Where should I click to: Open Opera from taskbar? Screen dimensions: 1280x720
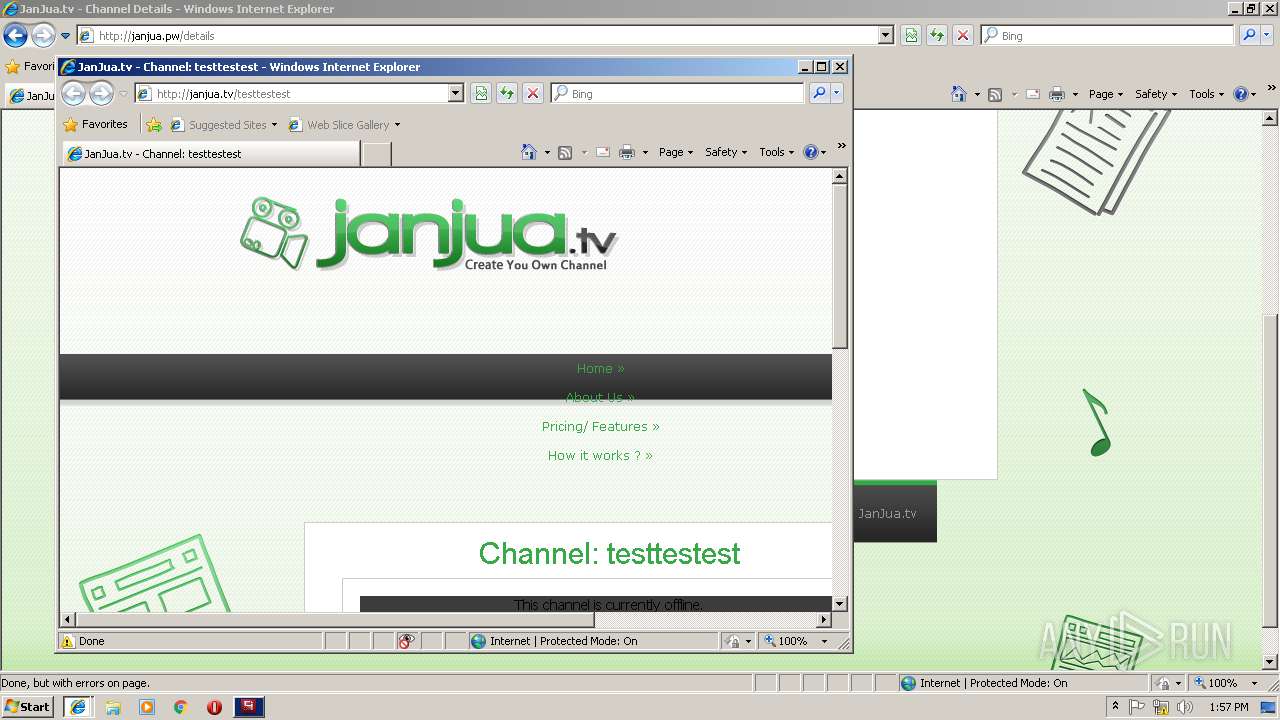(x=214, y=707)
